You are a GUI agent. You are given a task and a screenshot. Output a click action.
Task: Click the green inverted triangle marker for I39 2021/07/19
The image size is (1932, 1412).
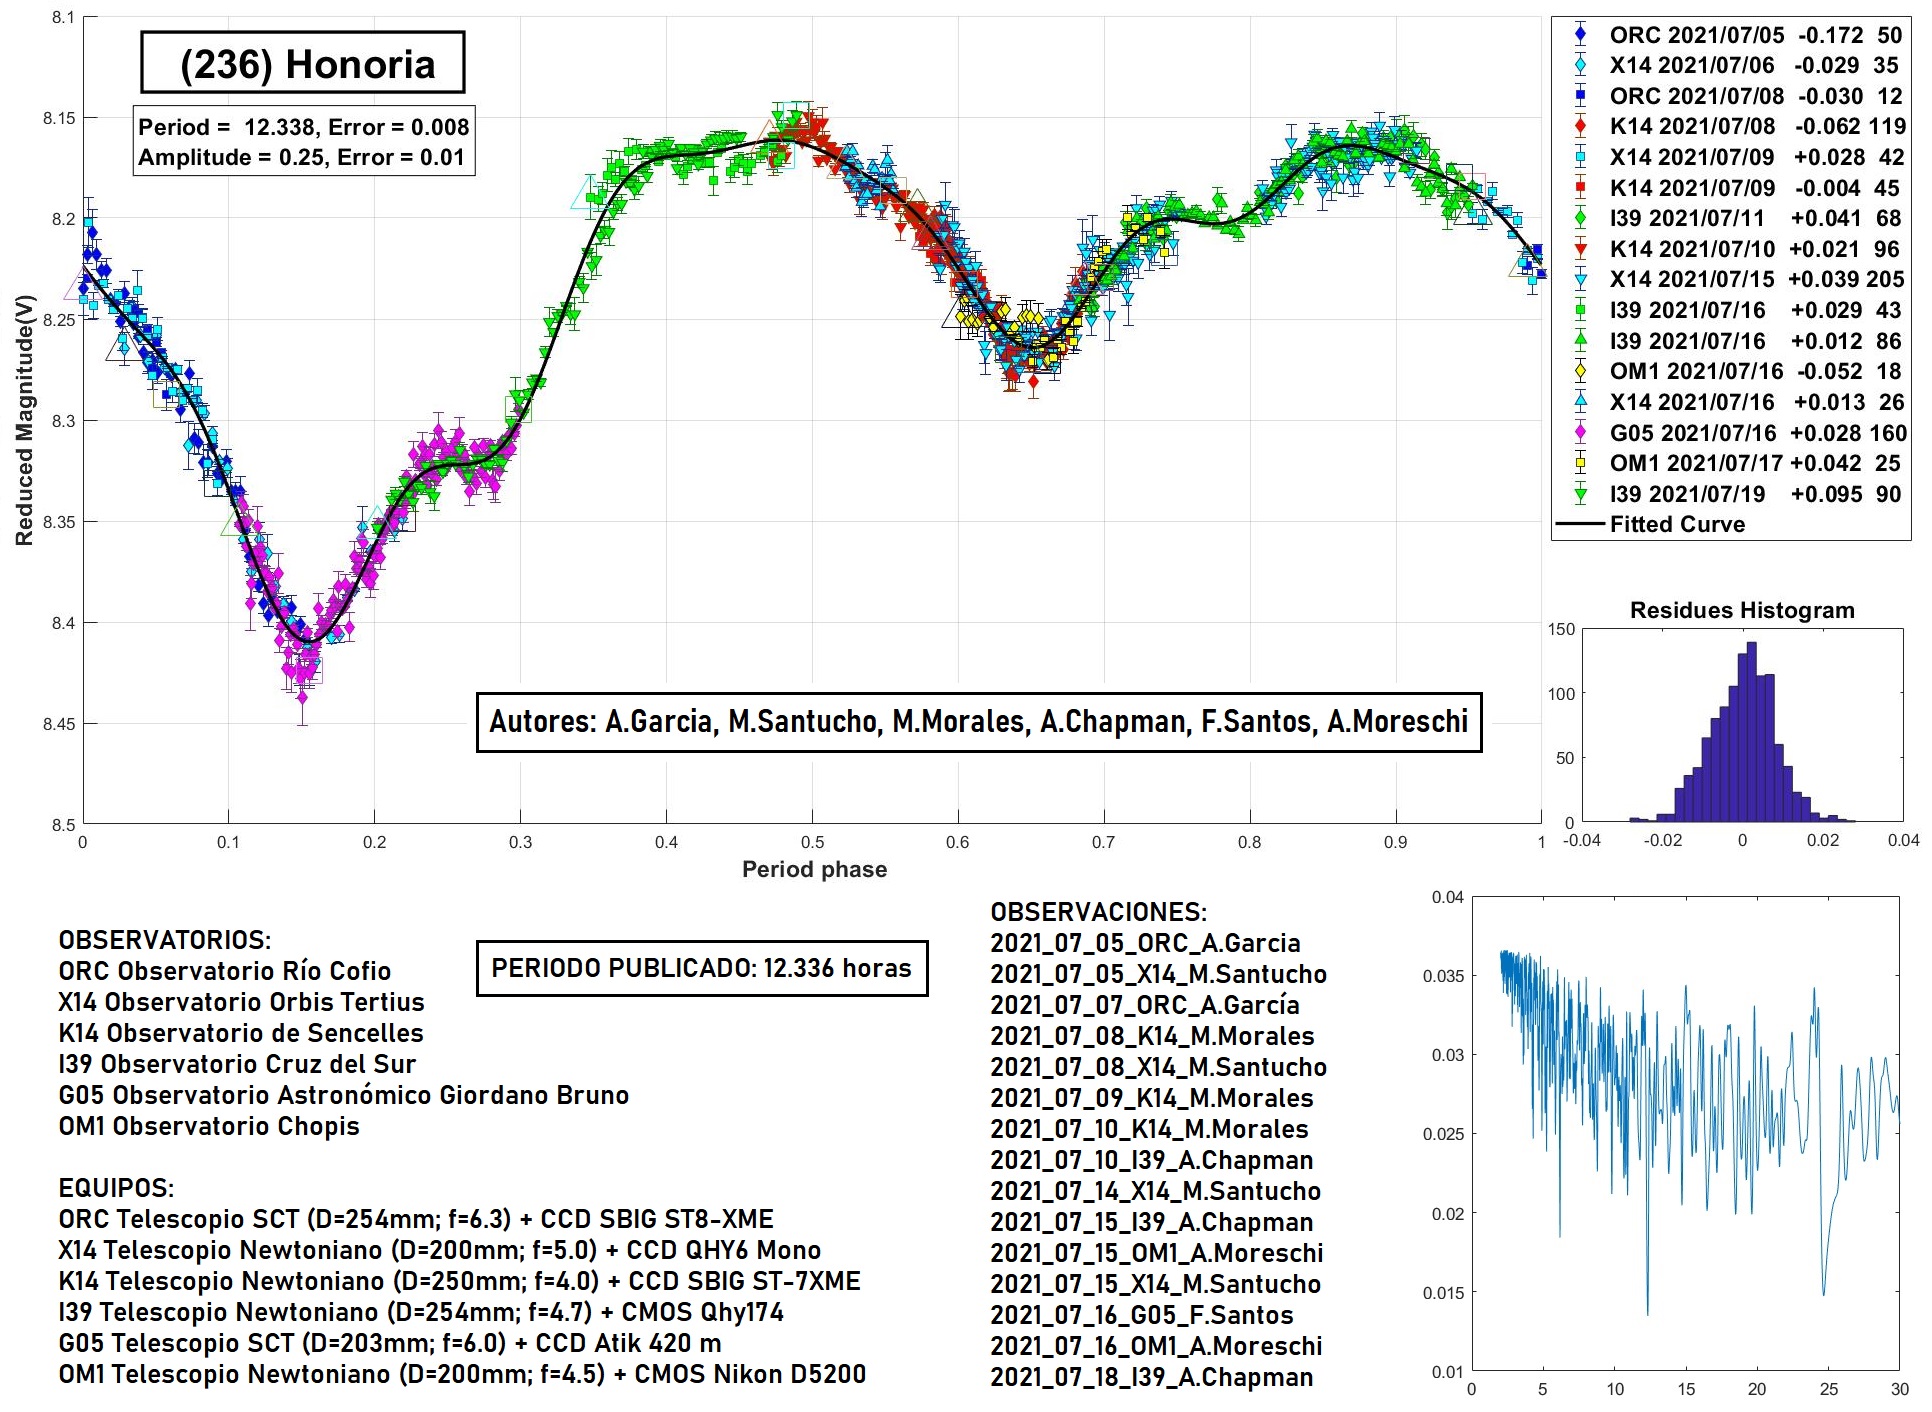click(1580, 494)
